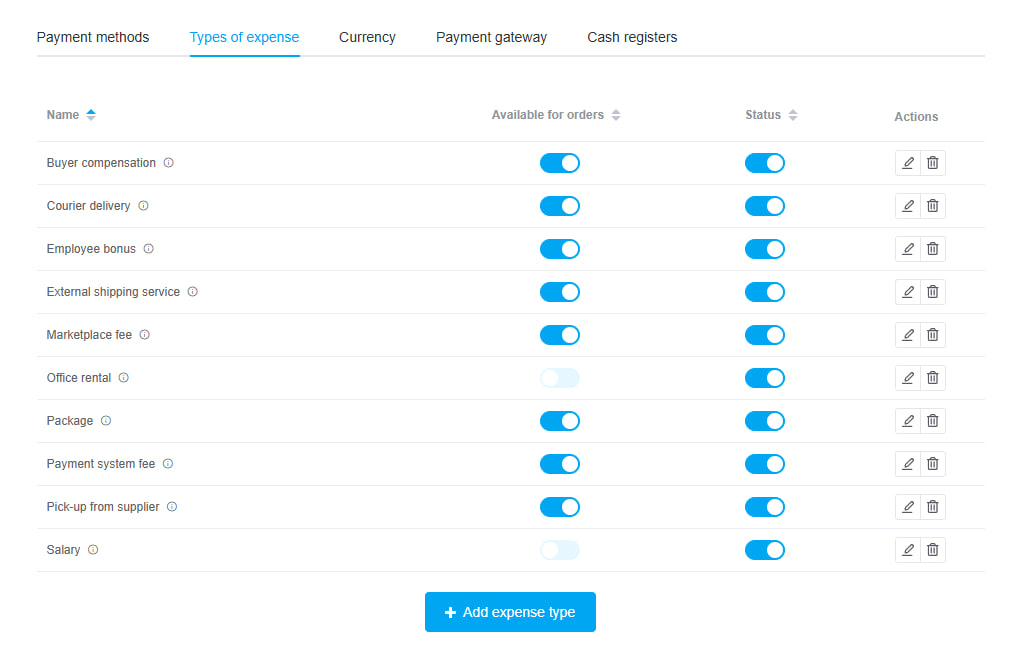Open the Currency tab
Image resolution: width=1015 pixels, height=660 pixels.
pos(367,38)
